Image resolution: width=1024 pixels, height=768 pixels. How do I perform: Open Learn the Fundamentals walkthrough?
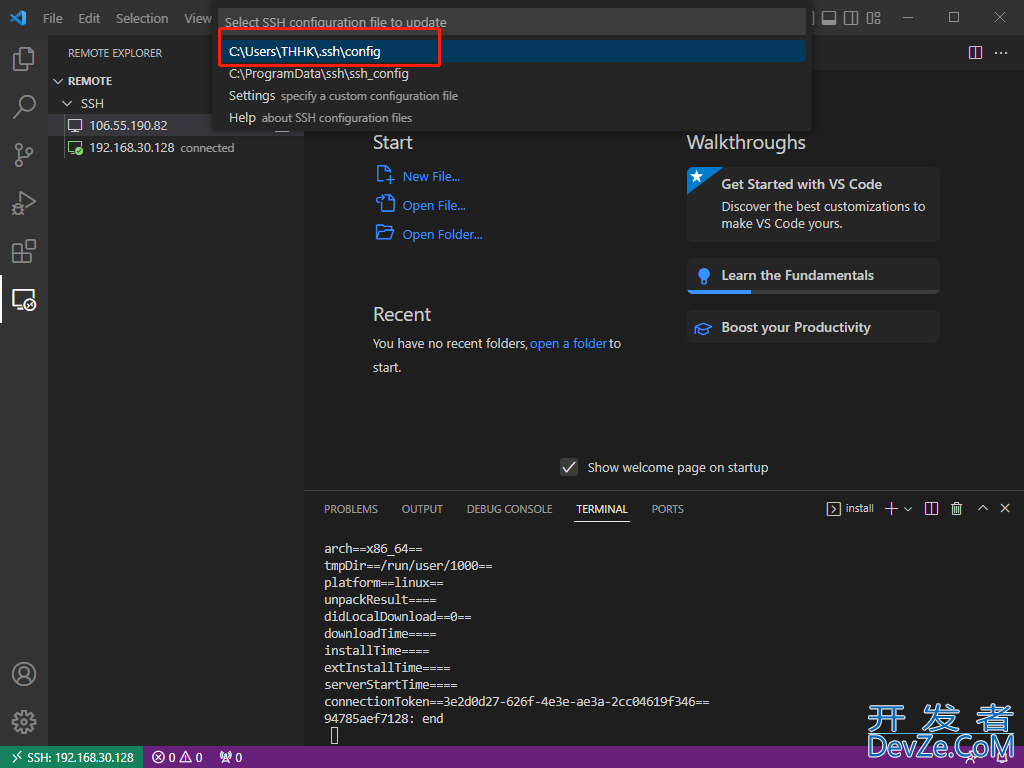(x=813, y=276)
